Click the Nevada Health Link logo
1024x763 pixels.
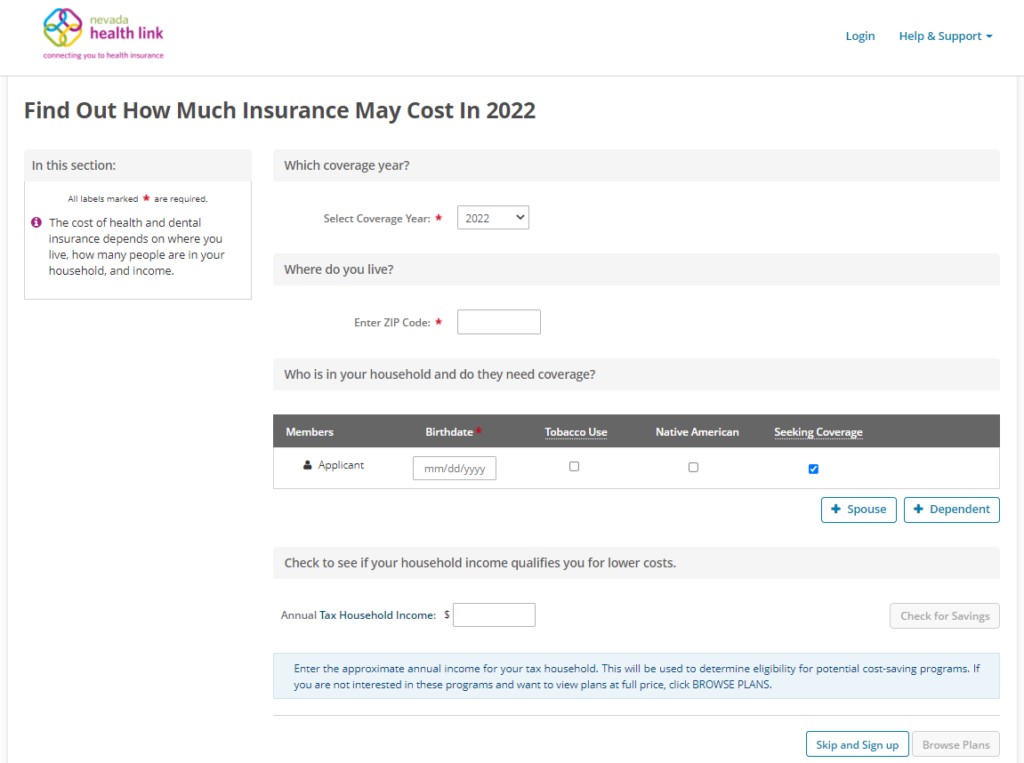click(103, 34)
